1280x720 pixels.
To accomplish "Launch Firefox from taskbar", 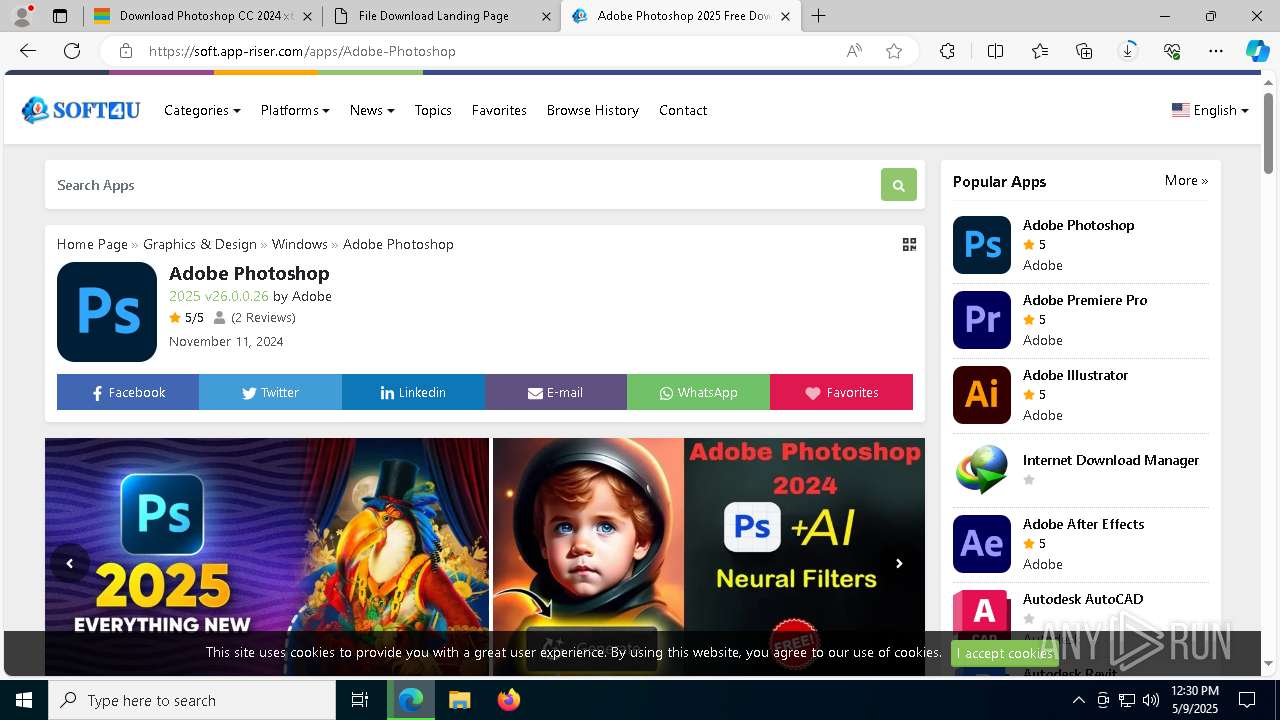I will click(x=509, y=700).
